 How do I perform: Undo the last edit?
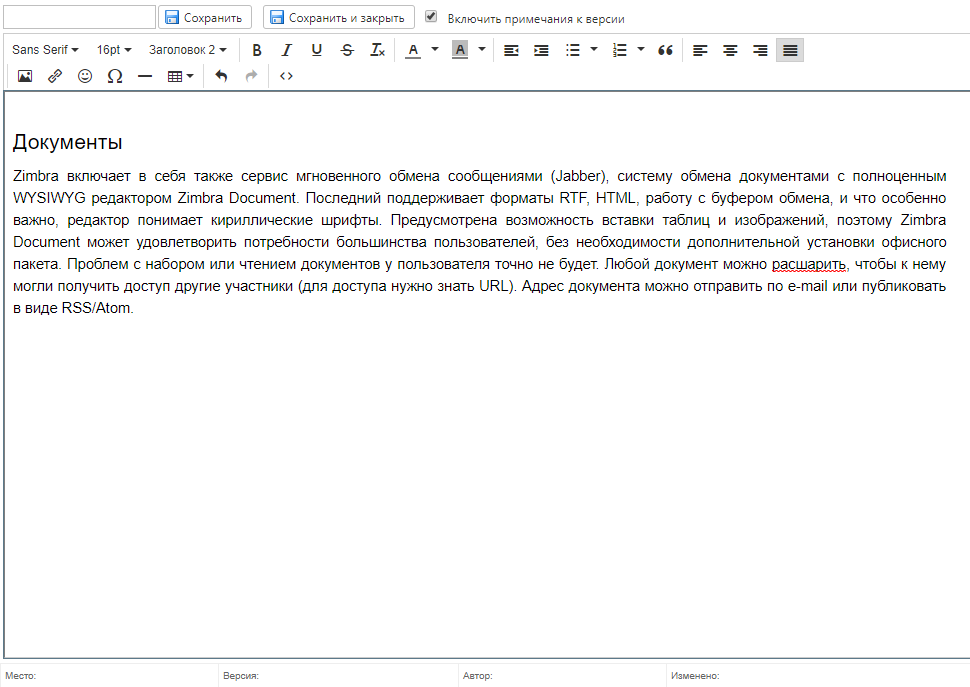[221, 76]
